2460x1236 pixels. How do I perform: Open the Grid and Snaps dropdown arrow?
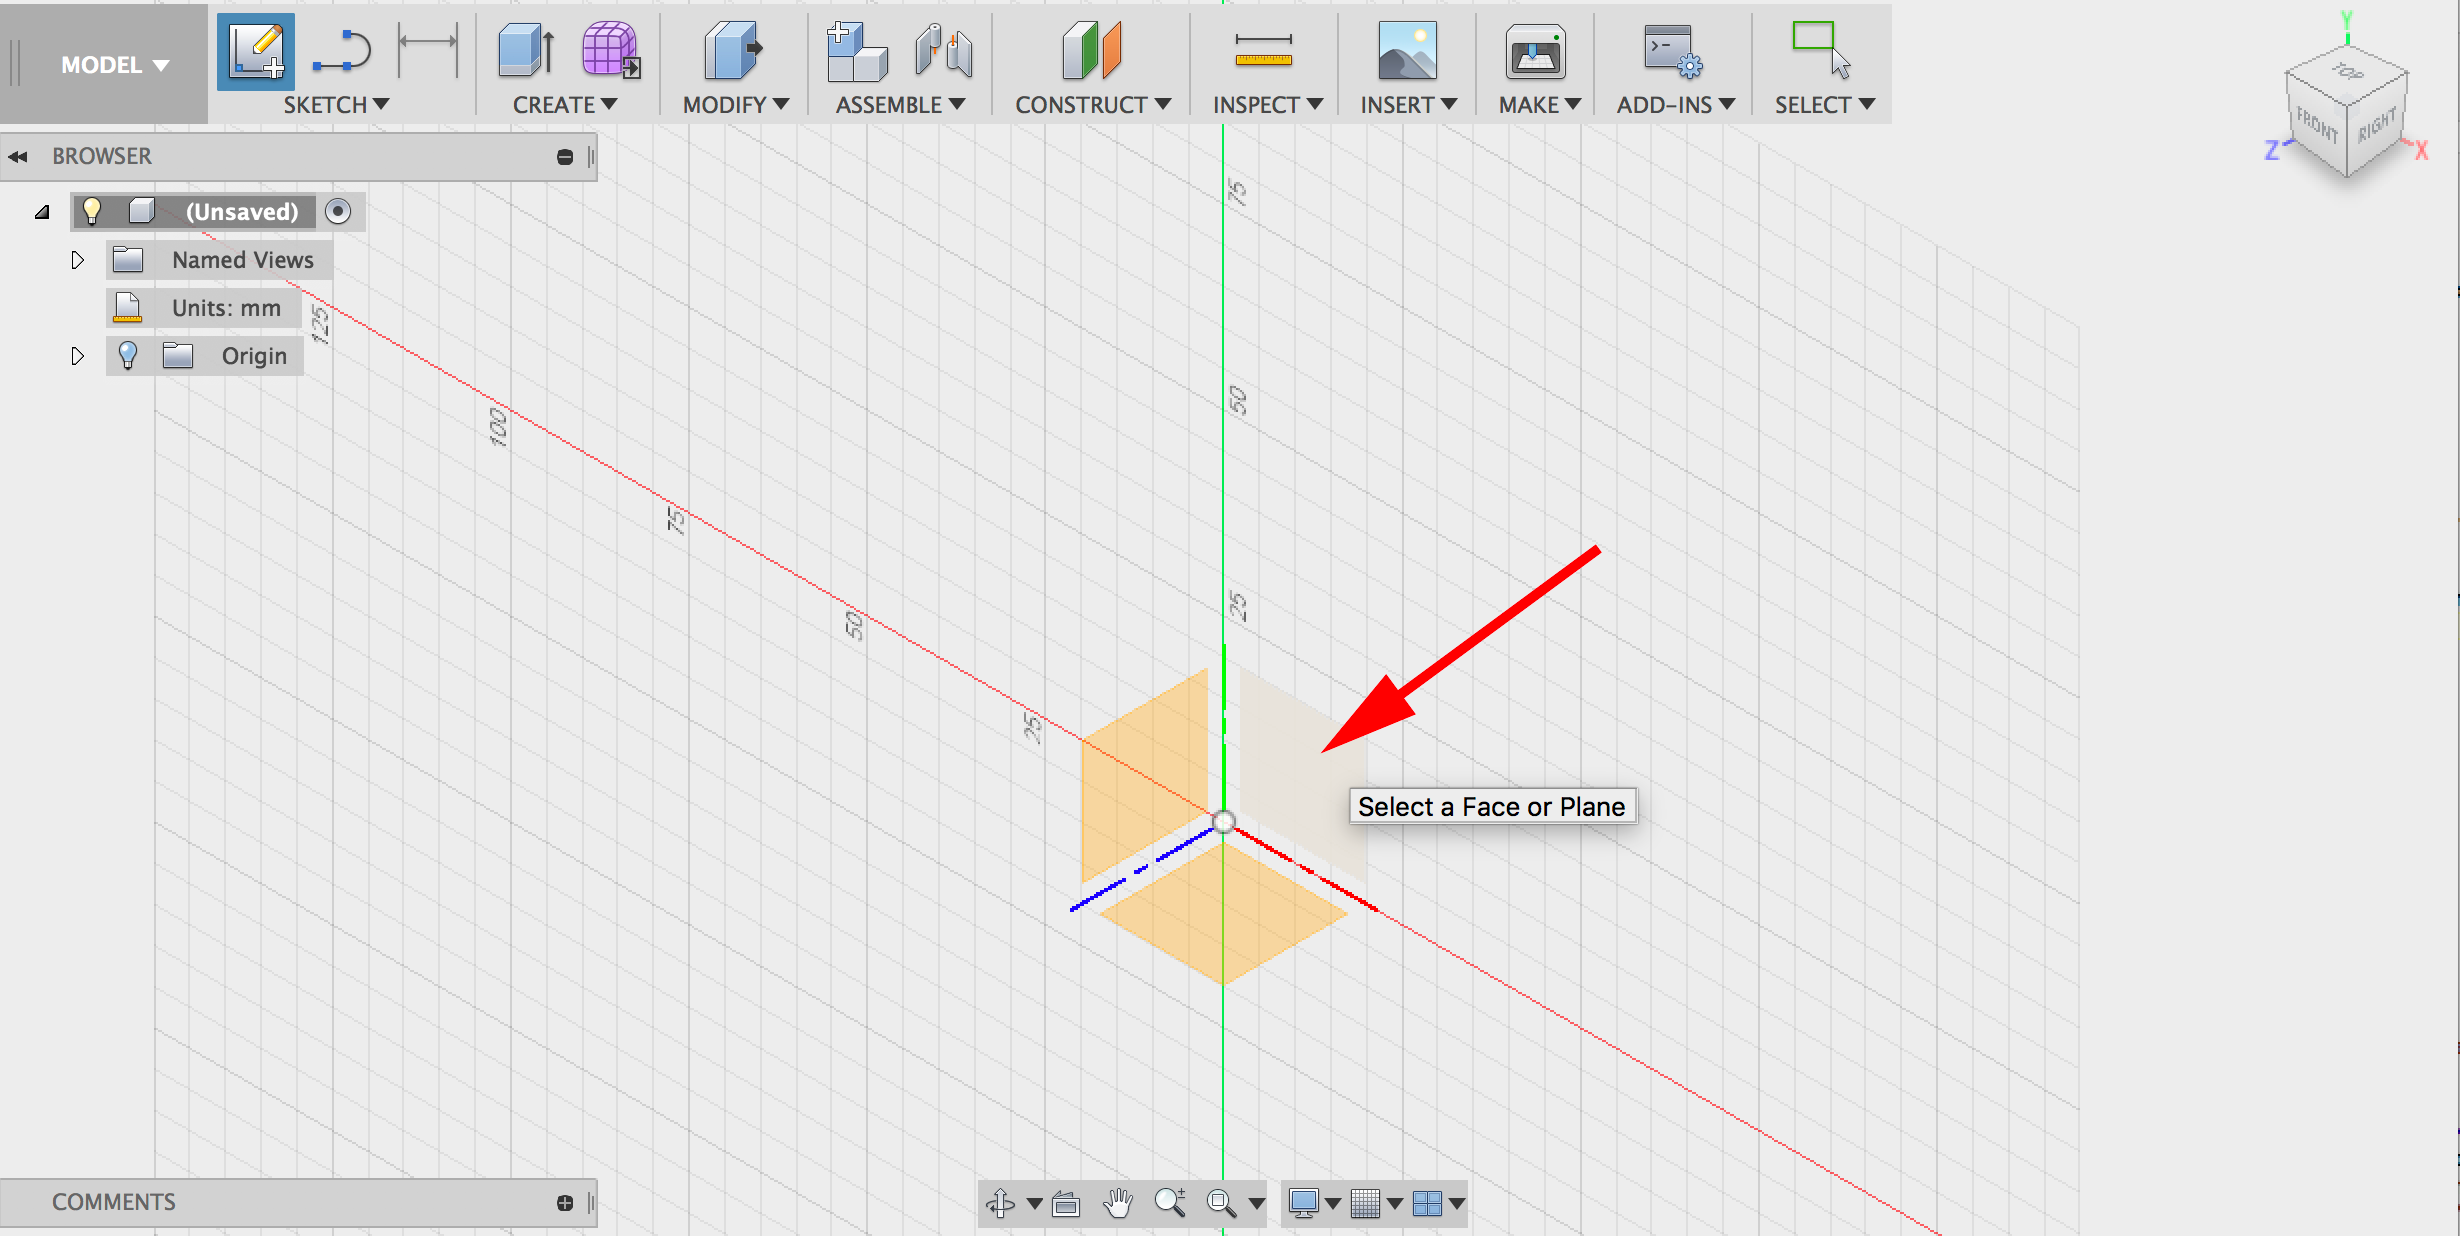coord(1395,1203)
